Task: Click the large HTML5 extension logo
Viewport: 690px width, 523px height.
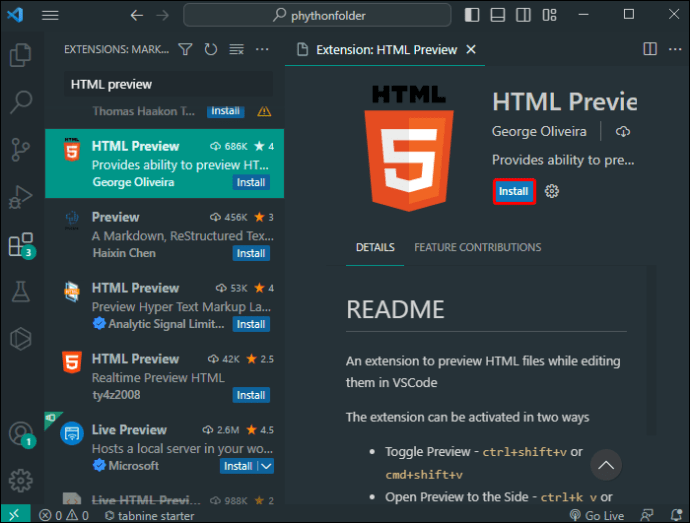Action: coord(409,148)
